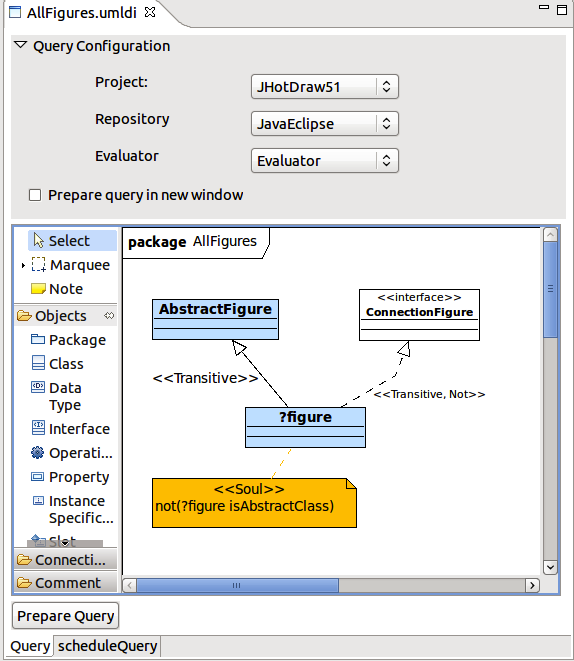Open the Evaluator combo box
Screen dimensions: 574x661
point(325,161)
